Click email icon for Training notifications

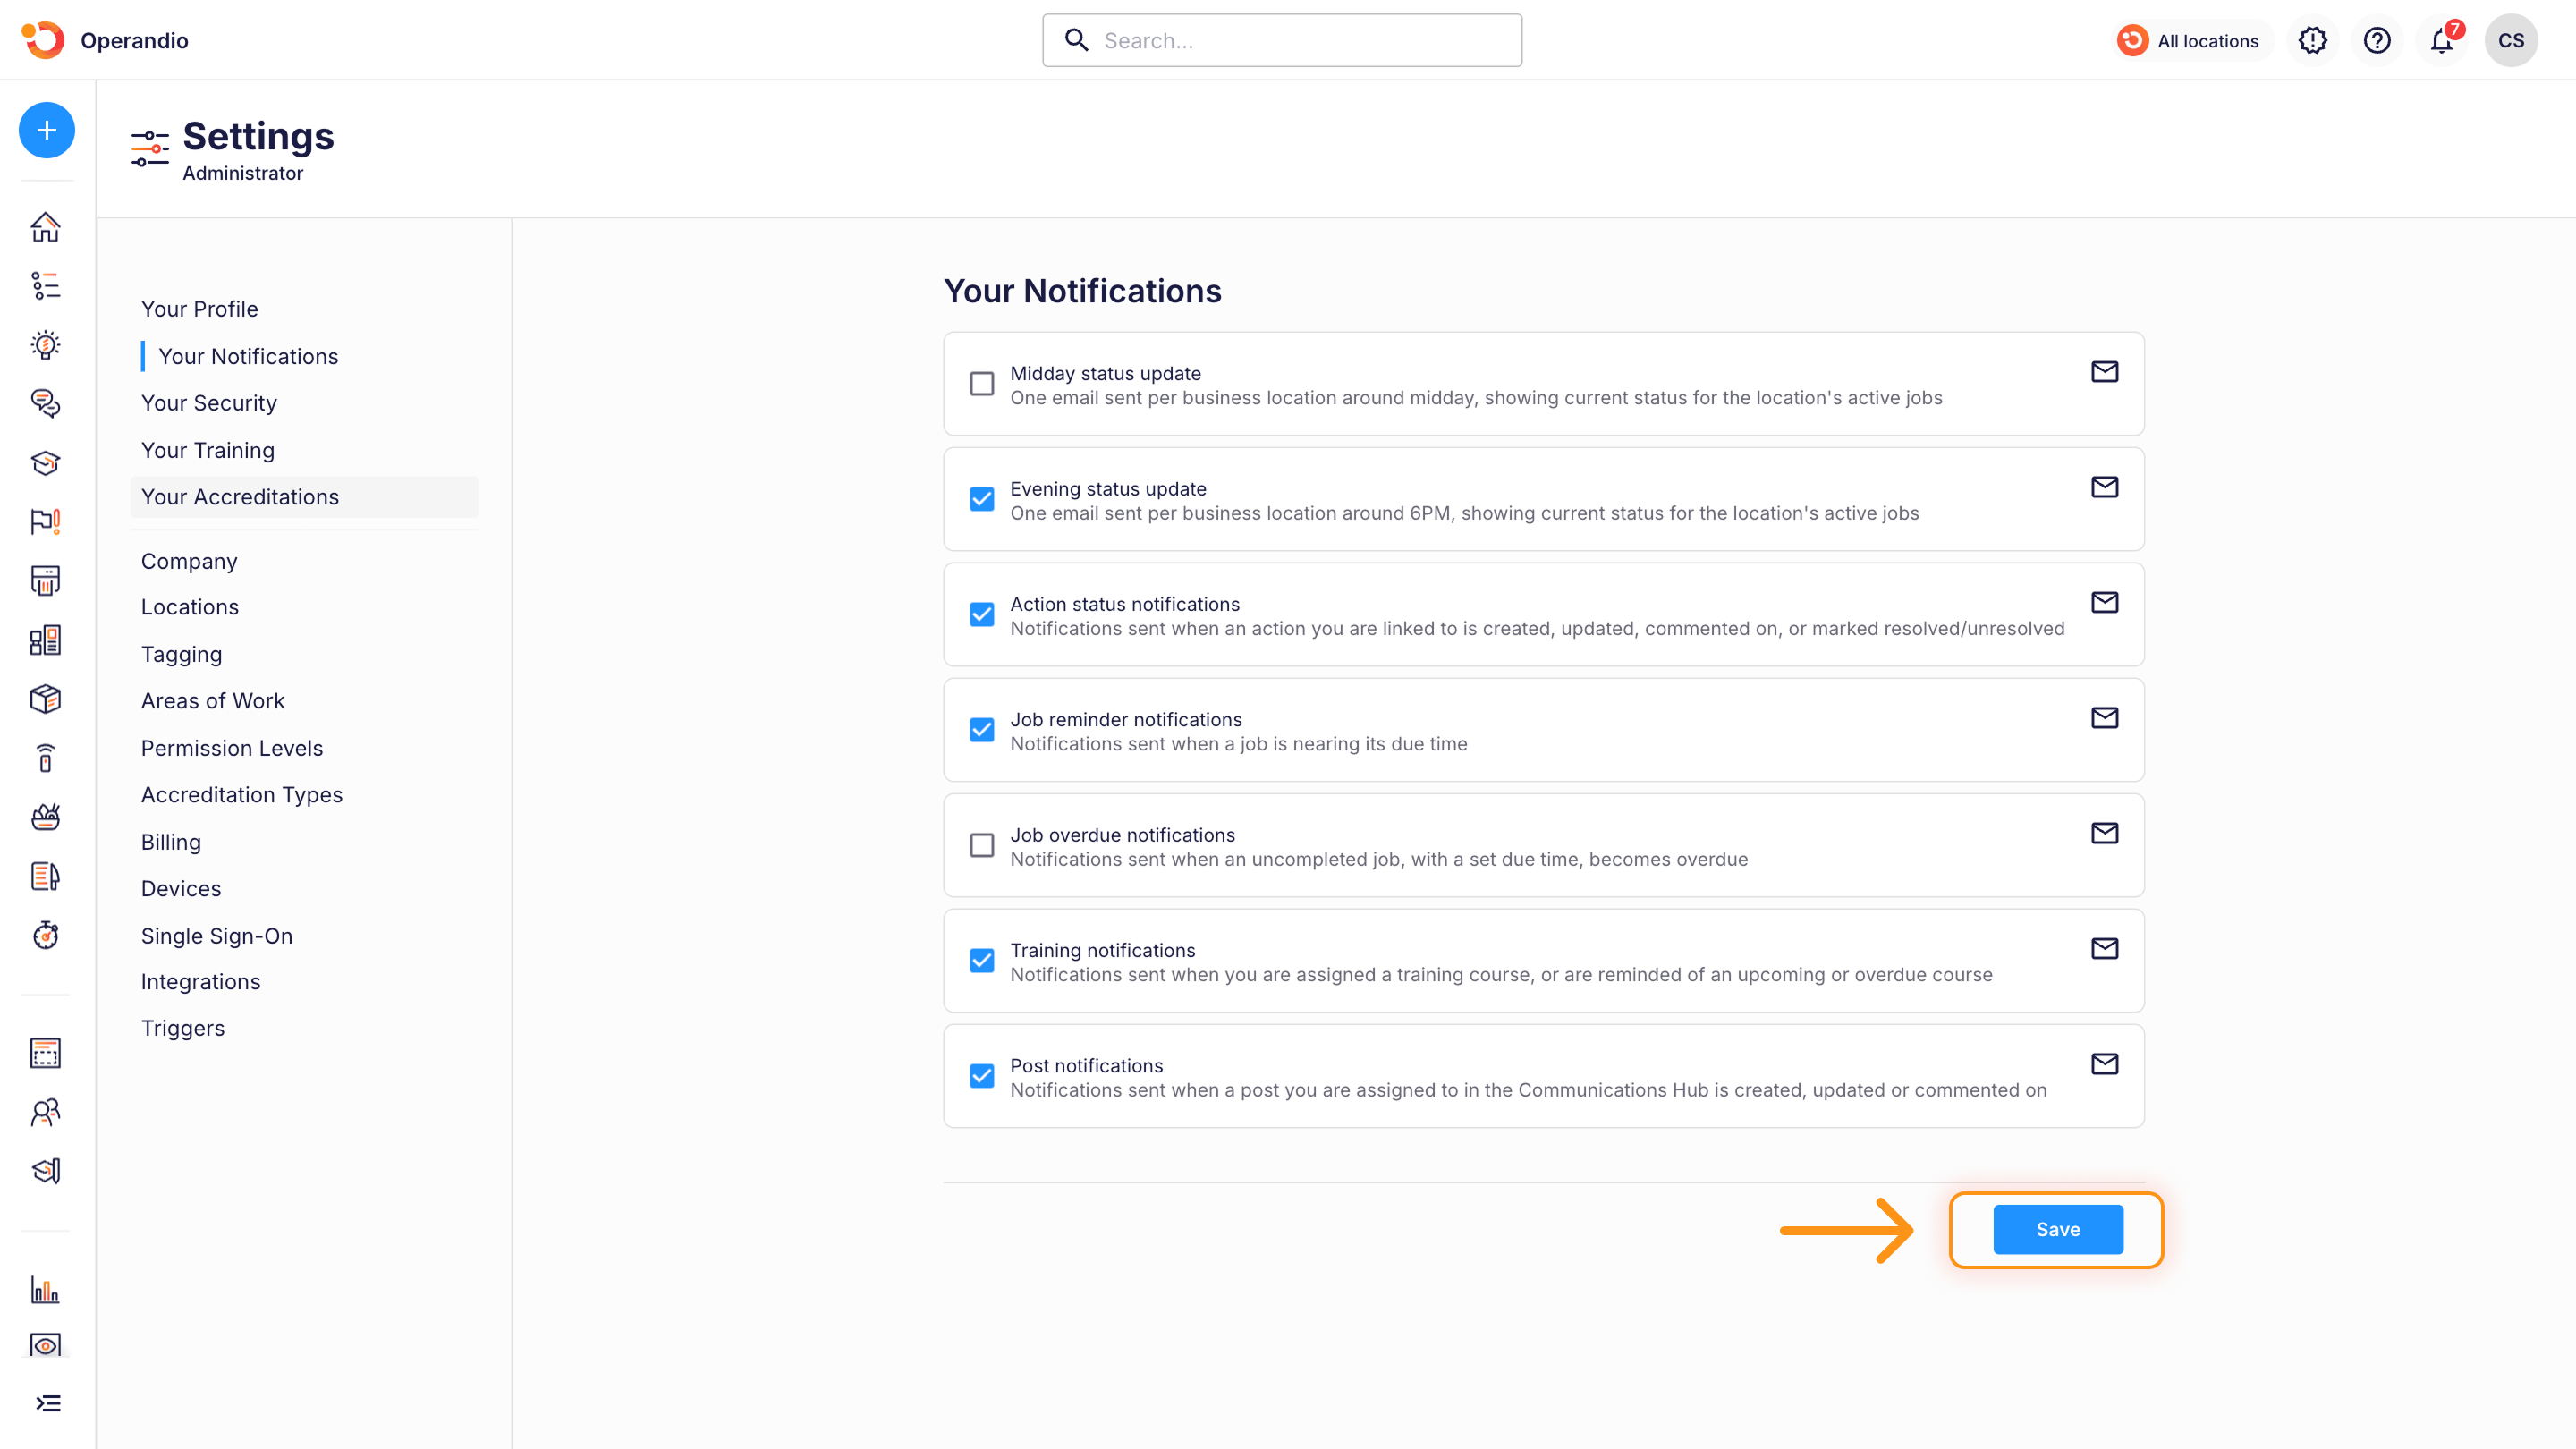coord(2105,949)
